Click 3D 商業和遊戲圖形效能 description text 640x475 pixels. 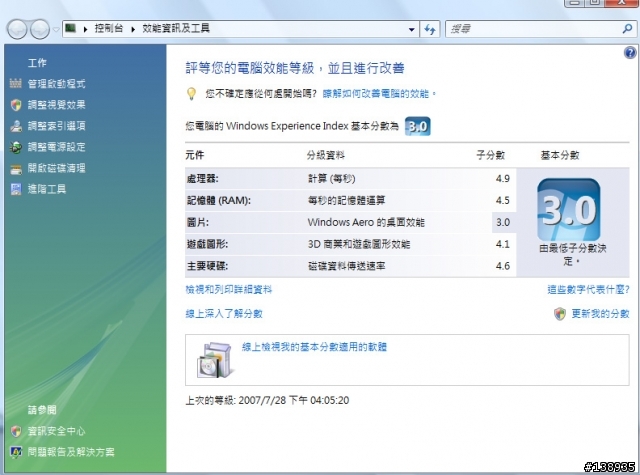(359, 244)
